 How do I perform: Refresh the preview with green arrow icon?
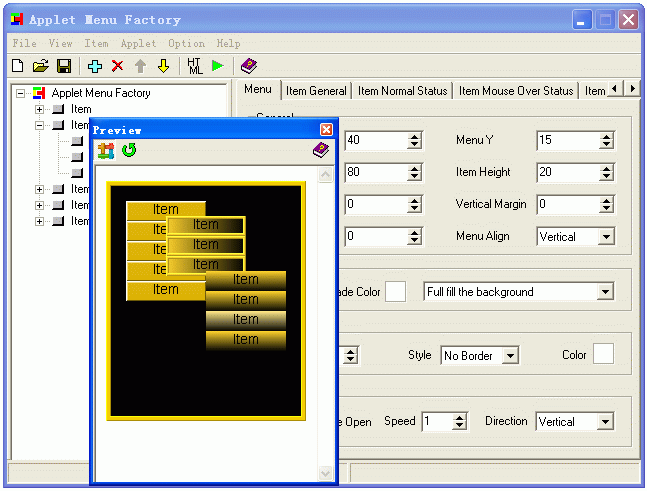[129, 150]
